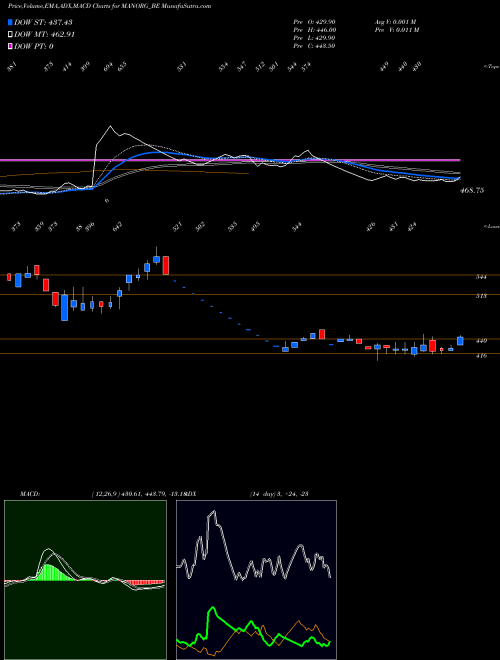The width and height of the screenshot is (500, 660).
Task: Click the large blue candle at the early low
Action: pyautogui.click(x=64, y=308)
